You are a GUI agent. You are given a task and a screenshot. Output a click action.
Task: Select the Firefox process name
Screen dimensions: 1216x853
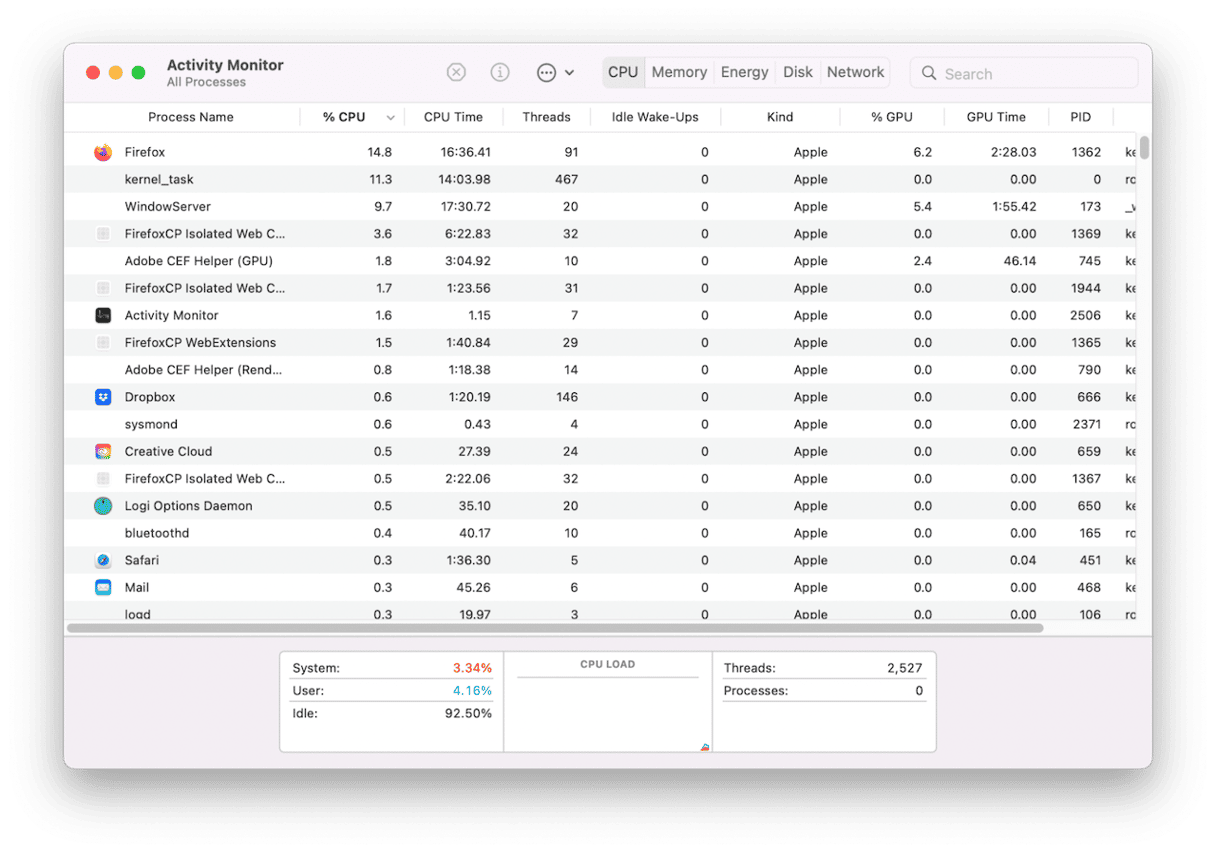click(x=145, y=152)
